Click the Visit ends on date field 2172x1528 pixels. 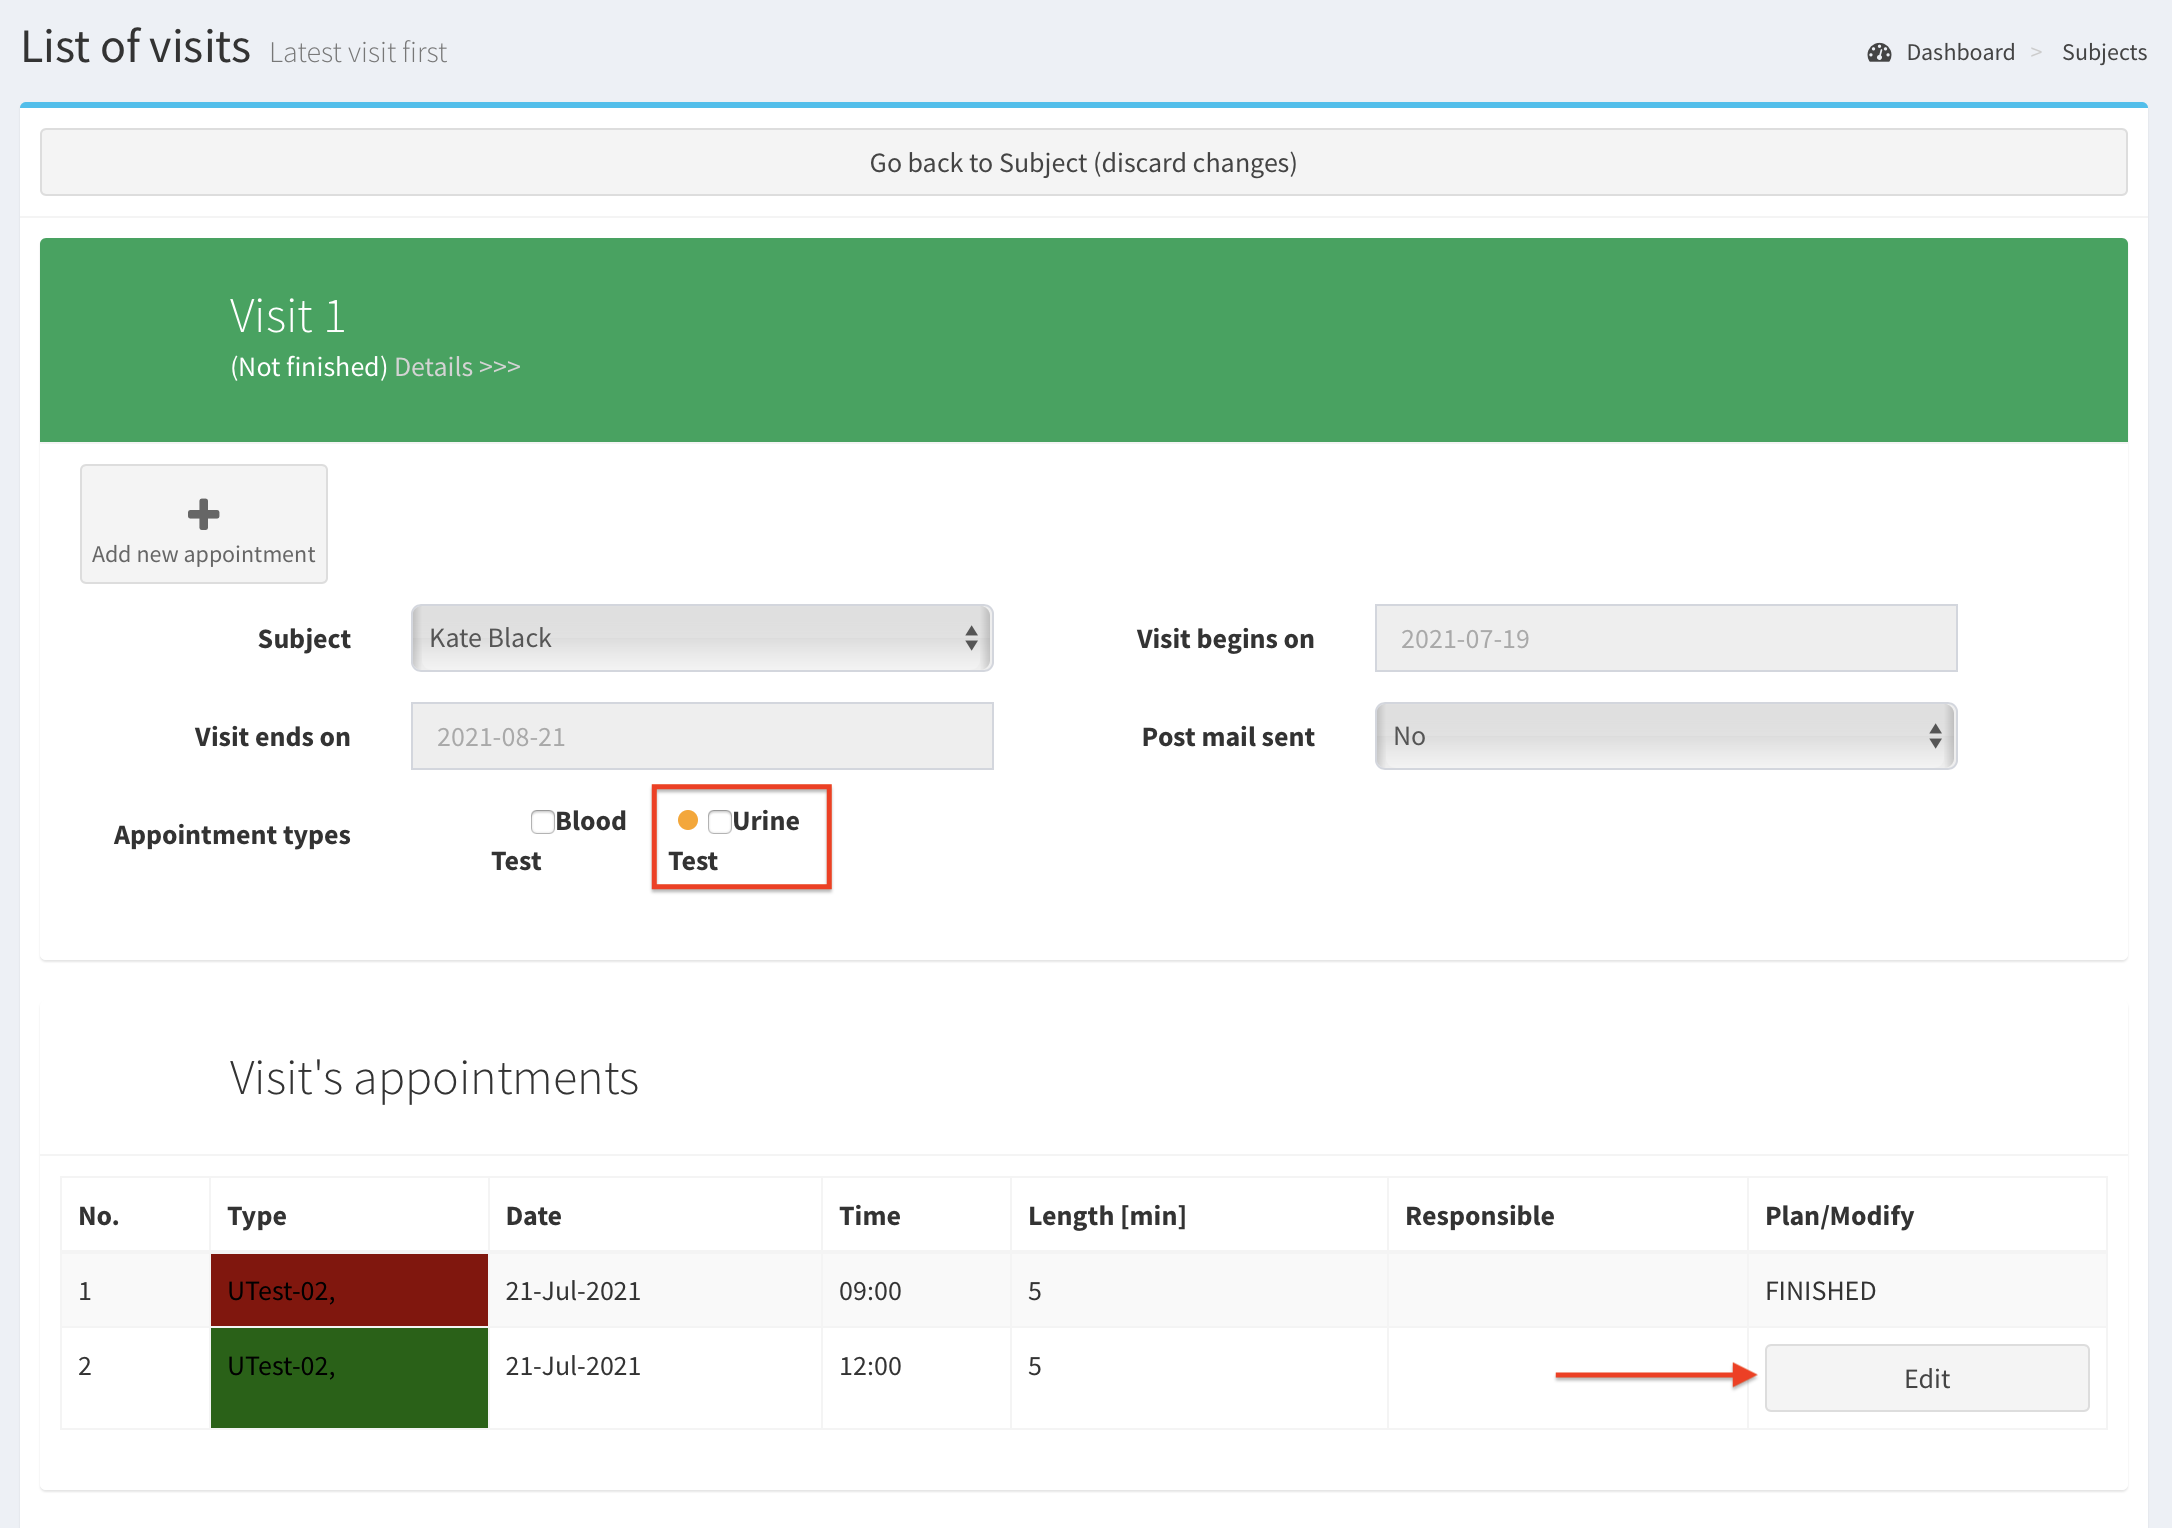701,737
